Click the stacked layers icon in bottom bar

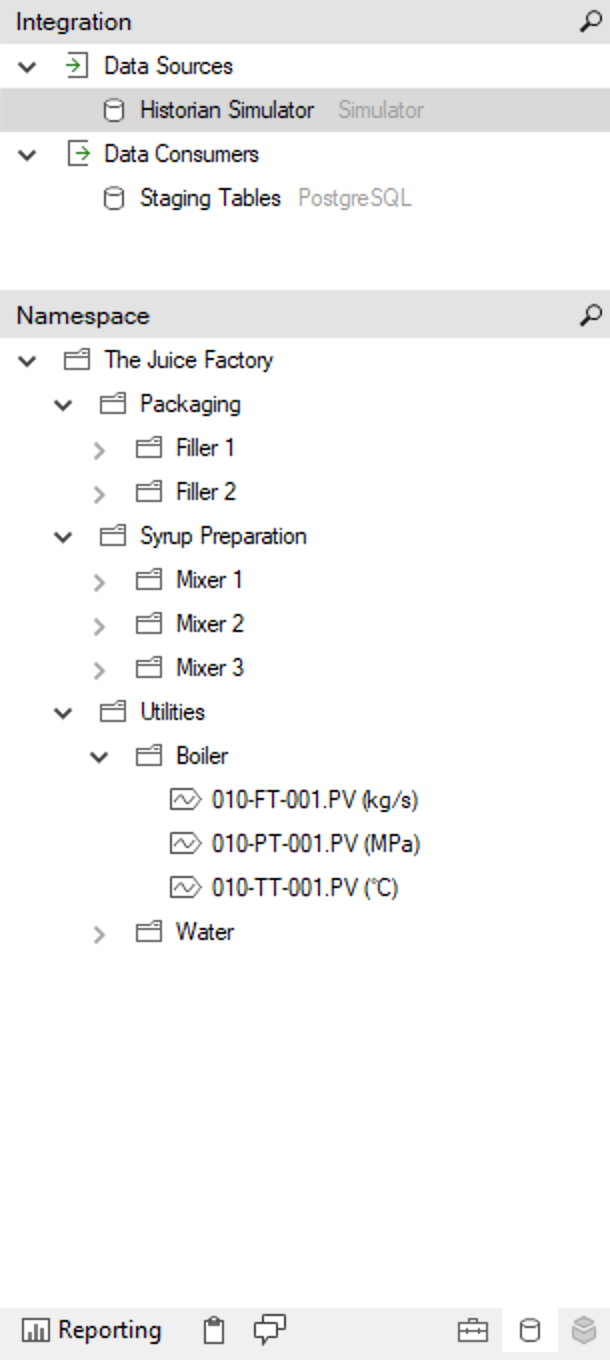584,1331
